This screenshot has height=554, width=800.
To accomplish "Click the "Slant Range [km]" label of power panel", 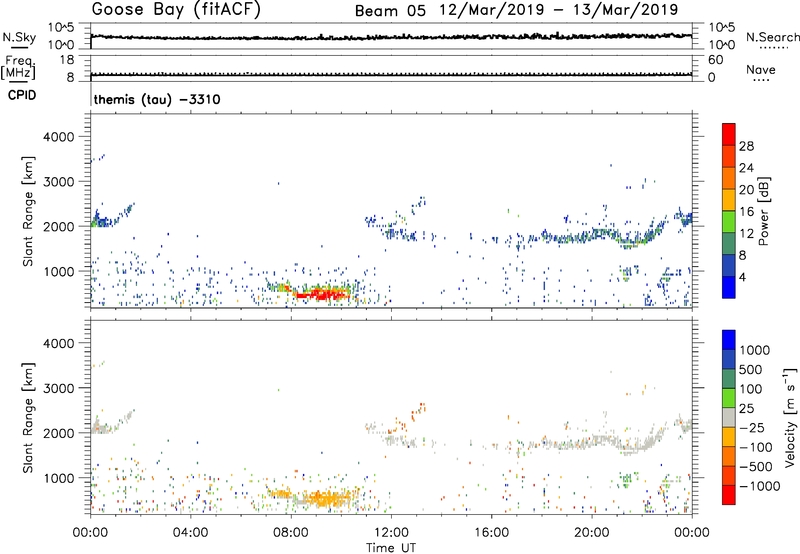I will tap(28, 211).
